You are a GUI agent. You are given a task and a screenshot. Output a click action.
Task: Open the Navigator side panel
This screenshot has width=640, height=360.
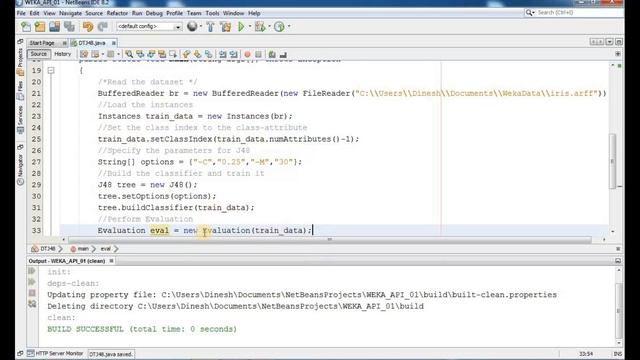[20, 169]
